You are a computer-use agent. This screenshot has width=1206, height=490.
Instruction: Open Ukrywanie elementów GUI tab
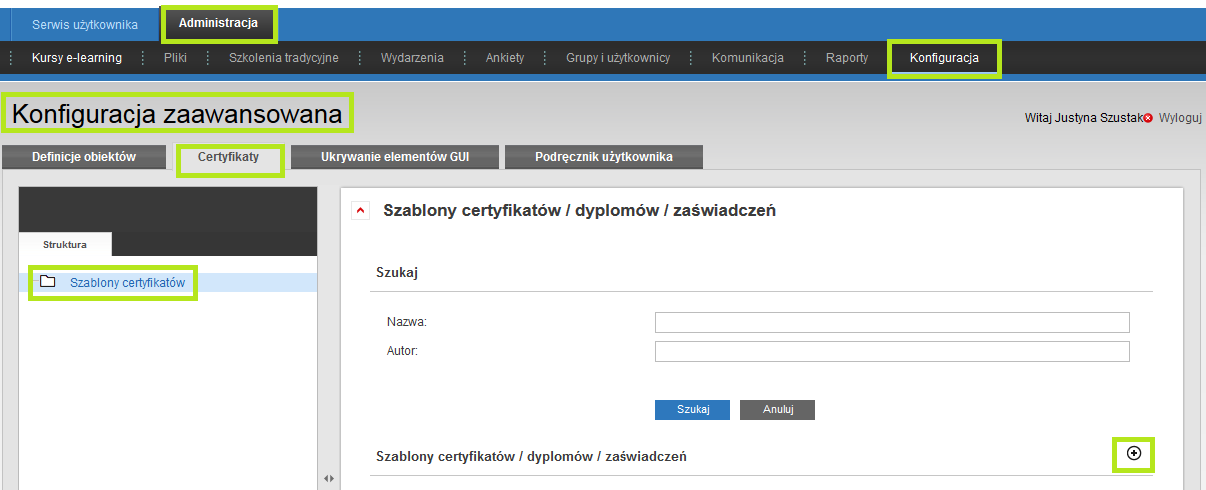[395, 157]
